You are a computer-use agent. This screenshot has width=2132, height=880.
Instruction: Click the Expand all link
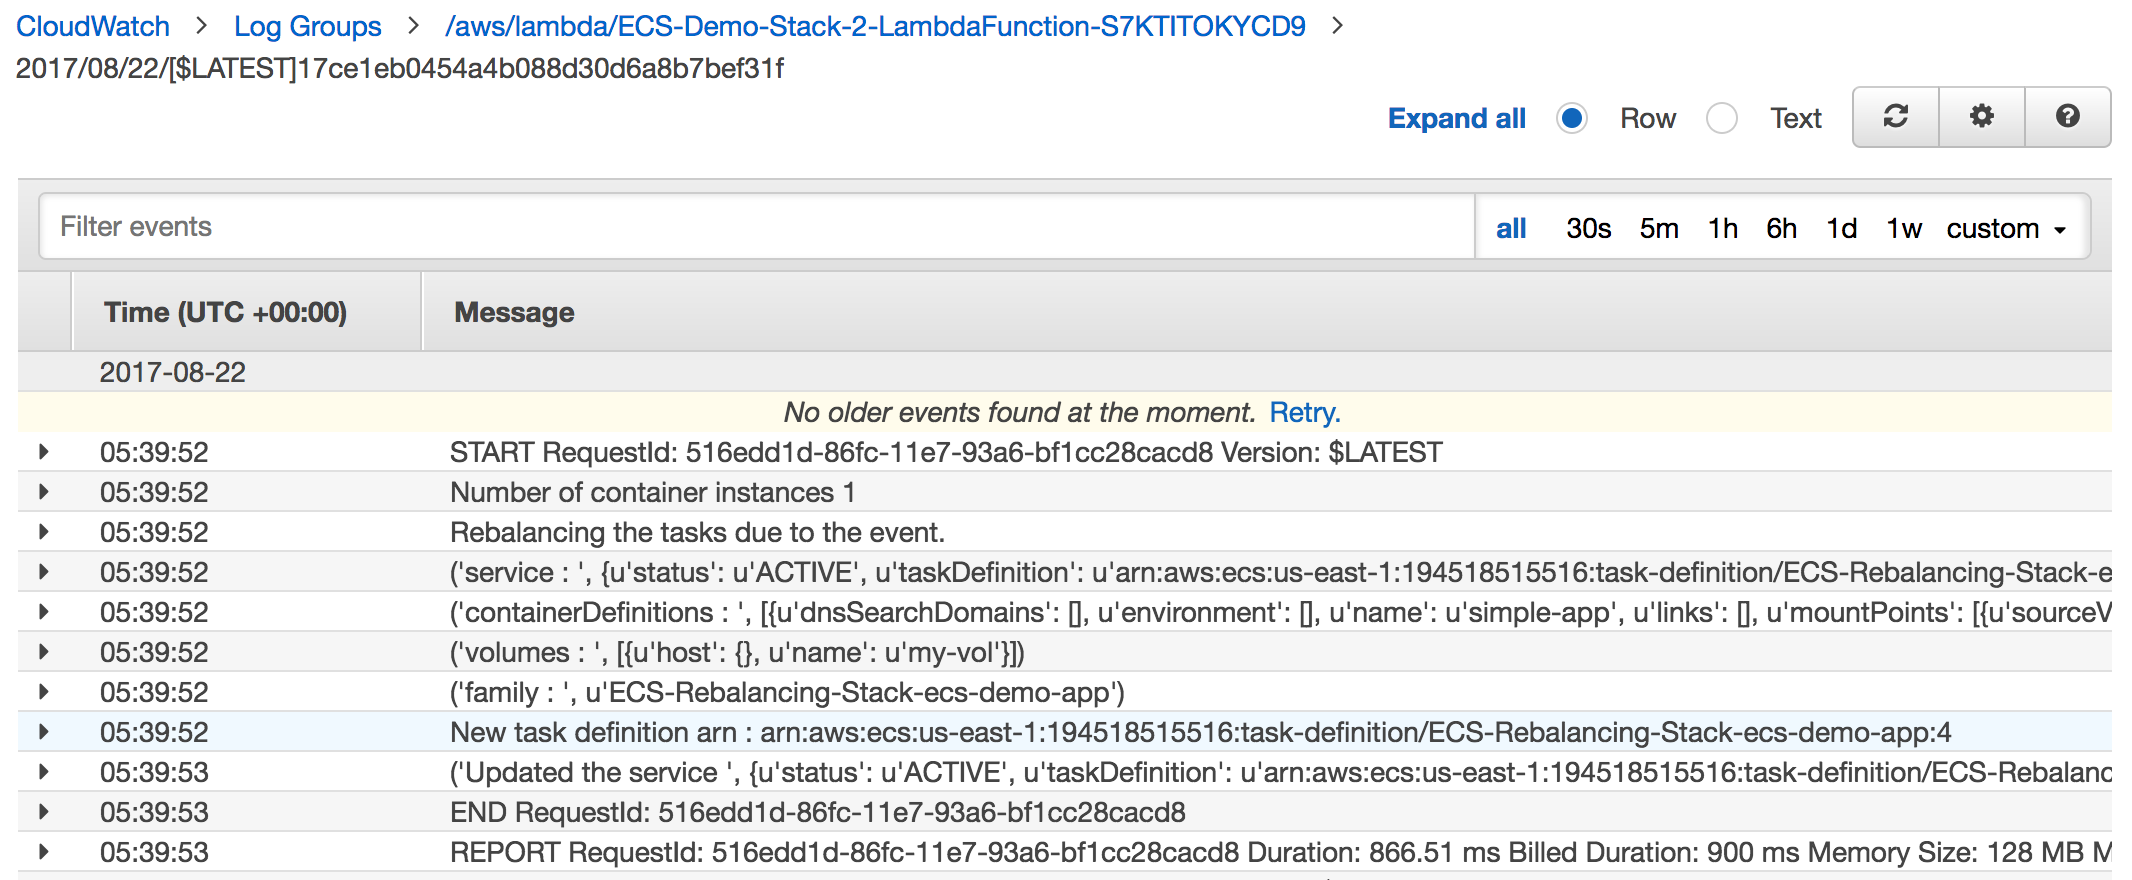[1456, 118]
